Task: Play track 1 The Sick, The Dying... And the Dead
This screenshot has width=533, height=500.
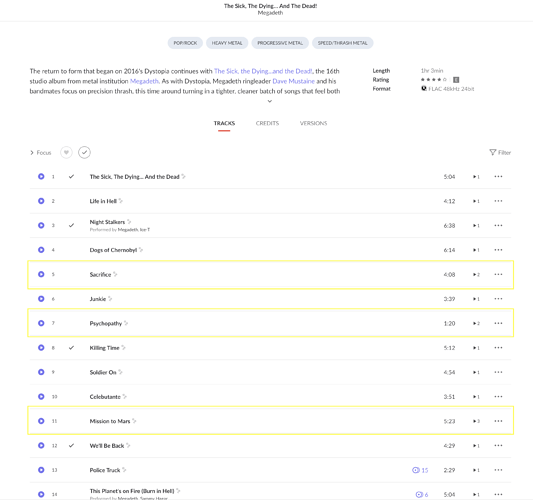Action: pyautogui.click(x=41, y=176)
